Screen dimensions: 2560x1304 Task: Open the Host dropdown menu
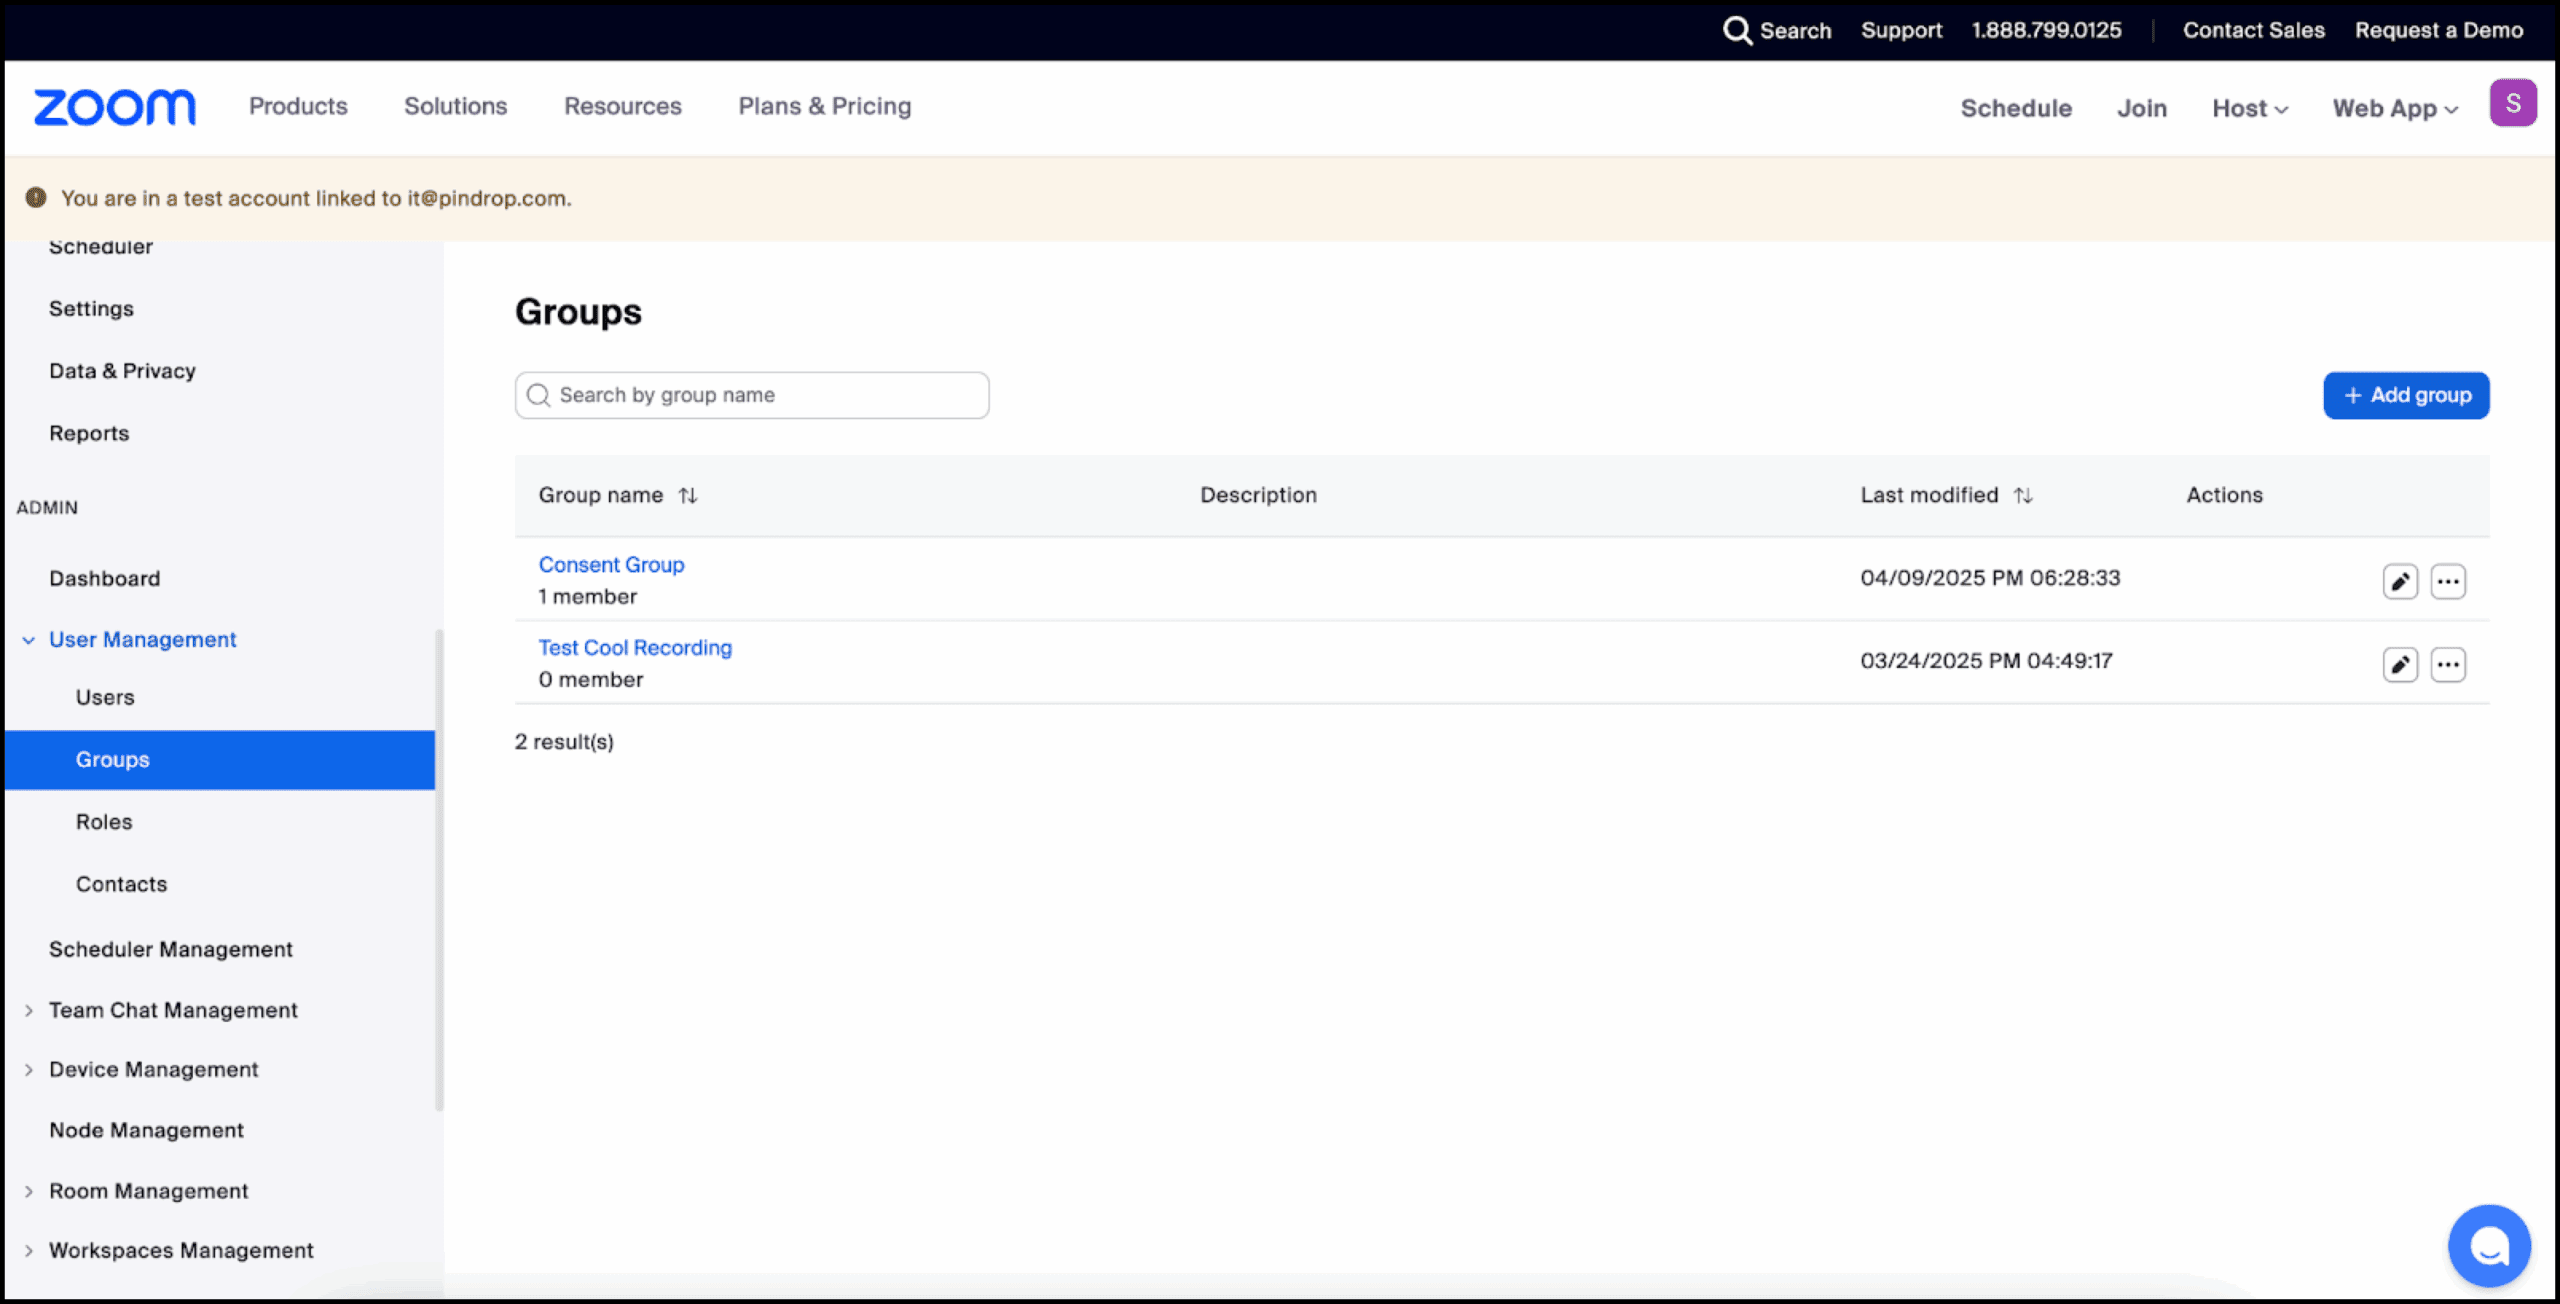2249,108
